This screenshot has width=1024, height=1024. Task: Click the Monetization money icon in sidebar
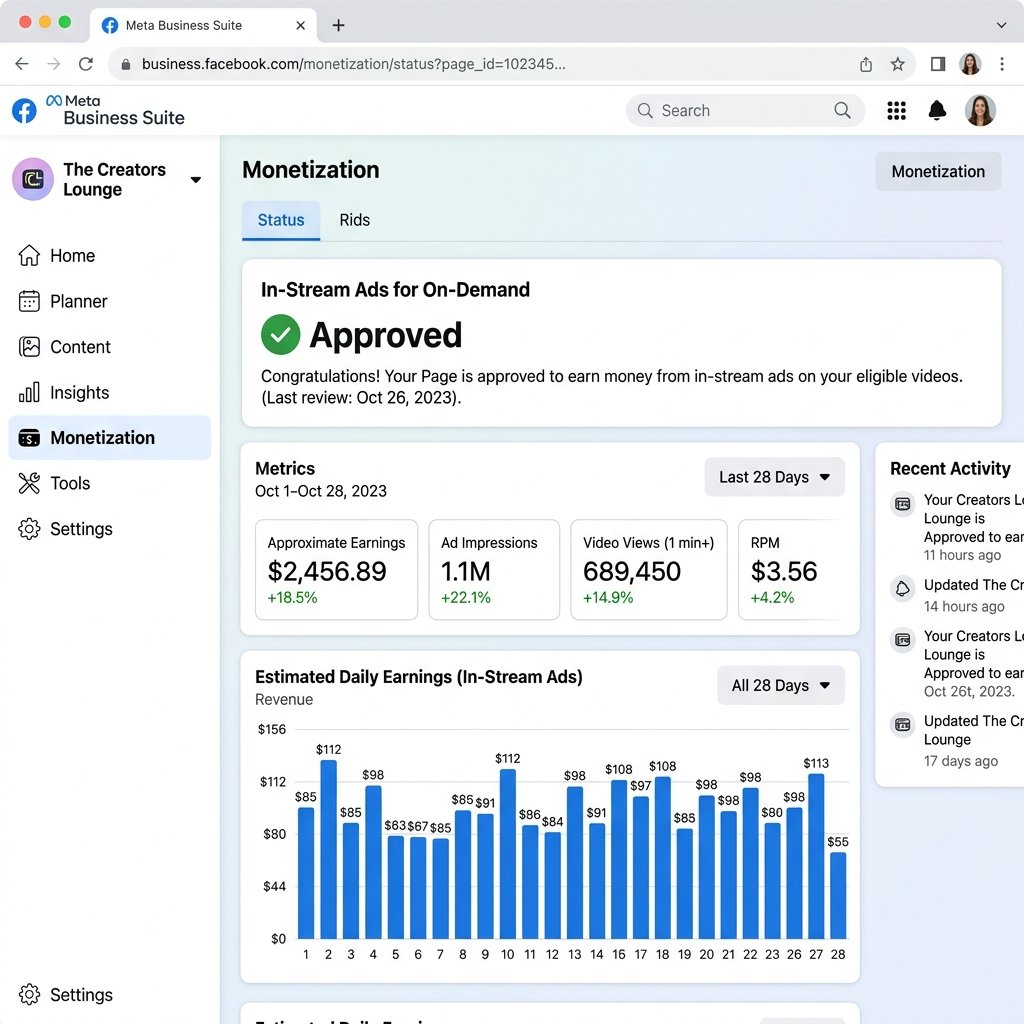click(x=29, y=438)
